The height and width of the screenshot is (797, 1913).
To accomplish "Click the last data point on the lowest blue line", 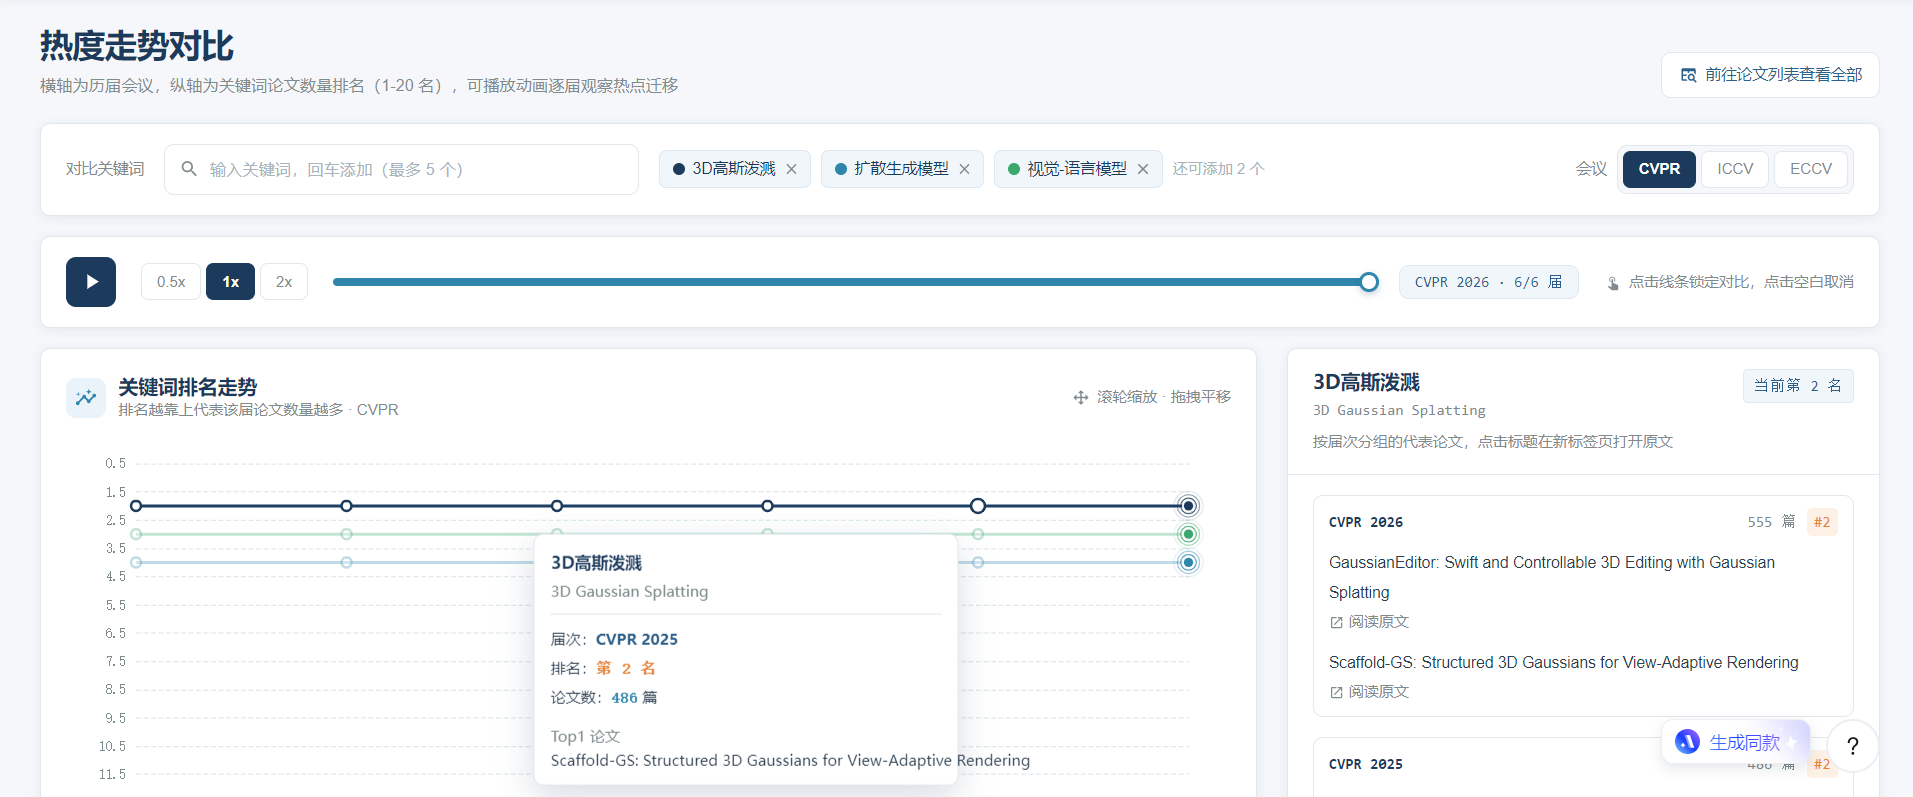I will (1188, 563).
